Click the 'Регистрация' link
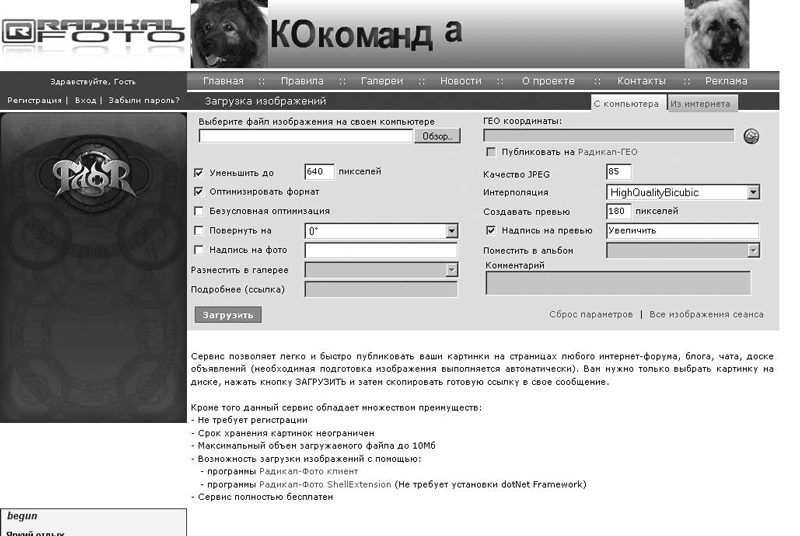The image size is (800, 536). coord(34,100)
